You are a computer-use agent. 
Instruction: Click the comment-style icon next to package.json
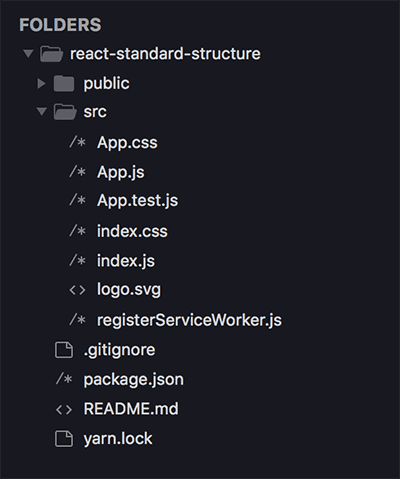pos(64,379)
